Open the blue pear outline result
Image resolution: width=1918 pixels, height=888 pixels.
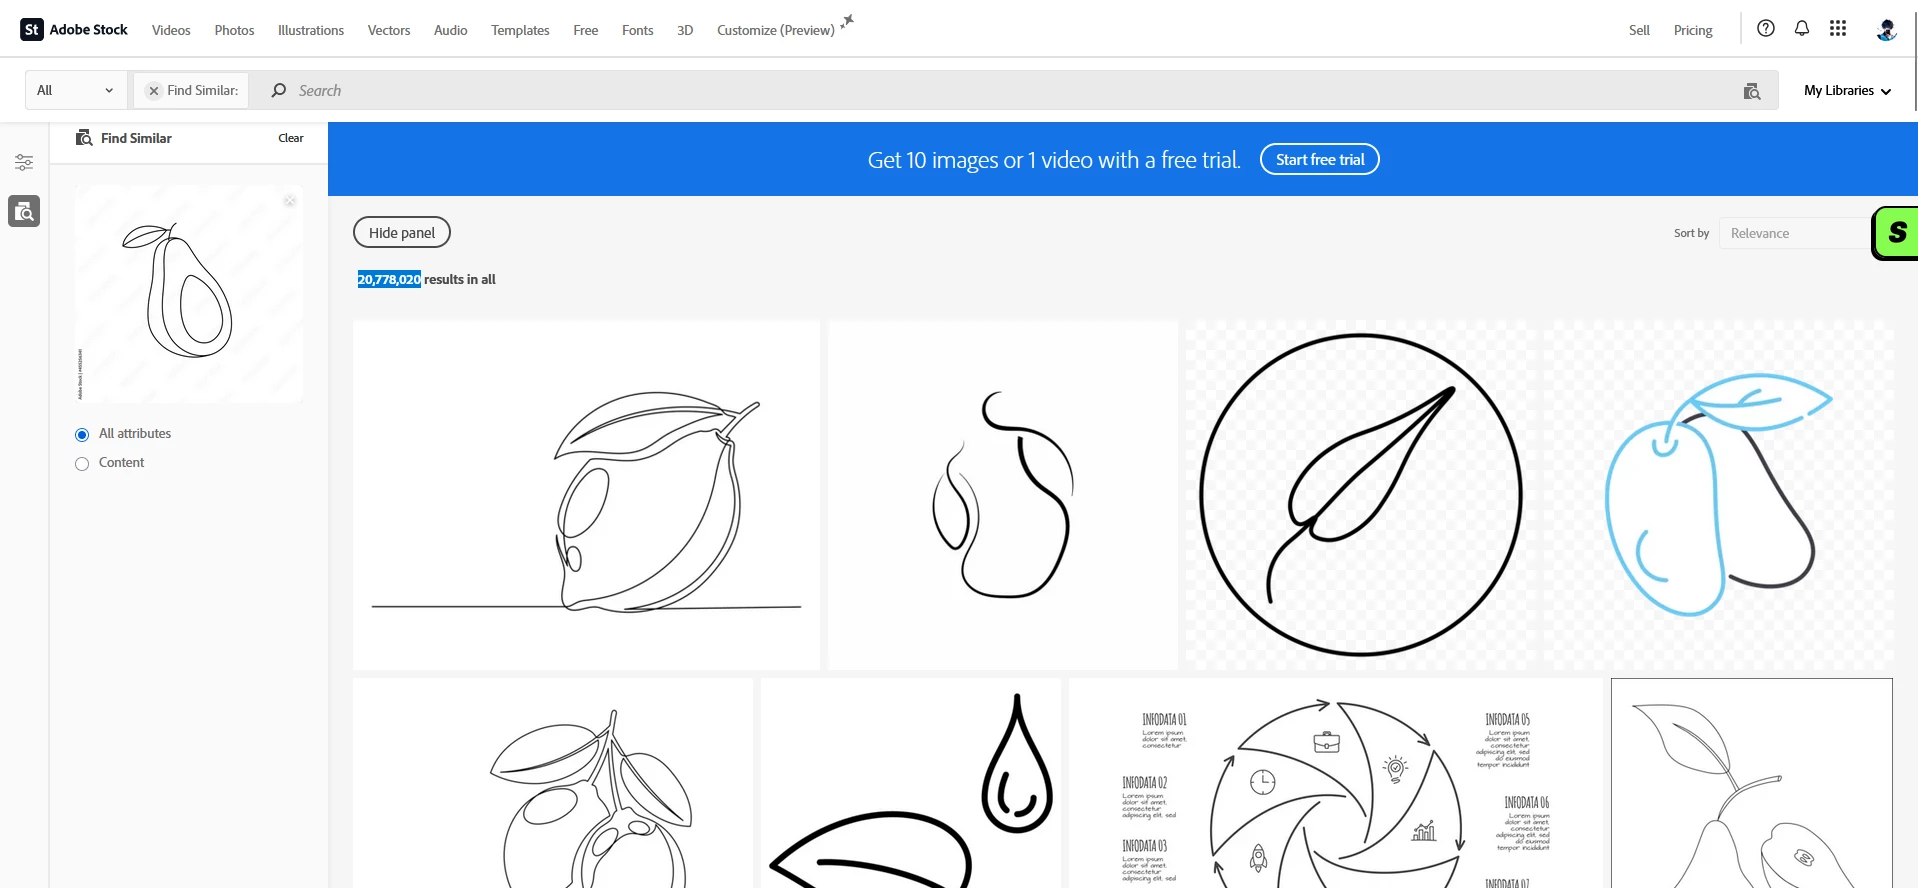[x=1718, y=495]
